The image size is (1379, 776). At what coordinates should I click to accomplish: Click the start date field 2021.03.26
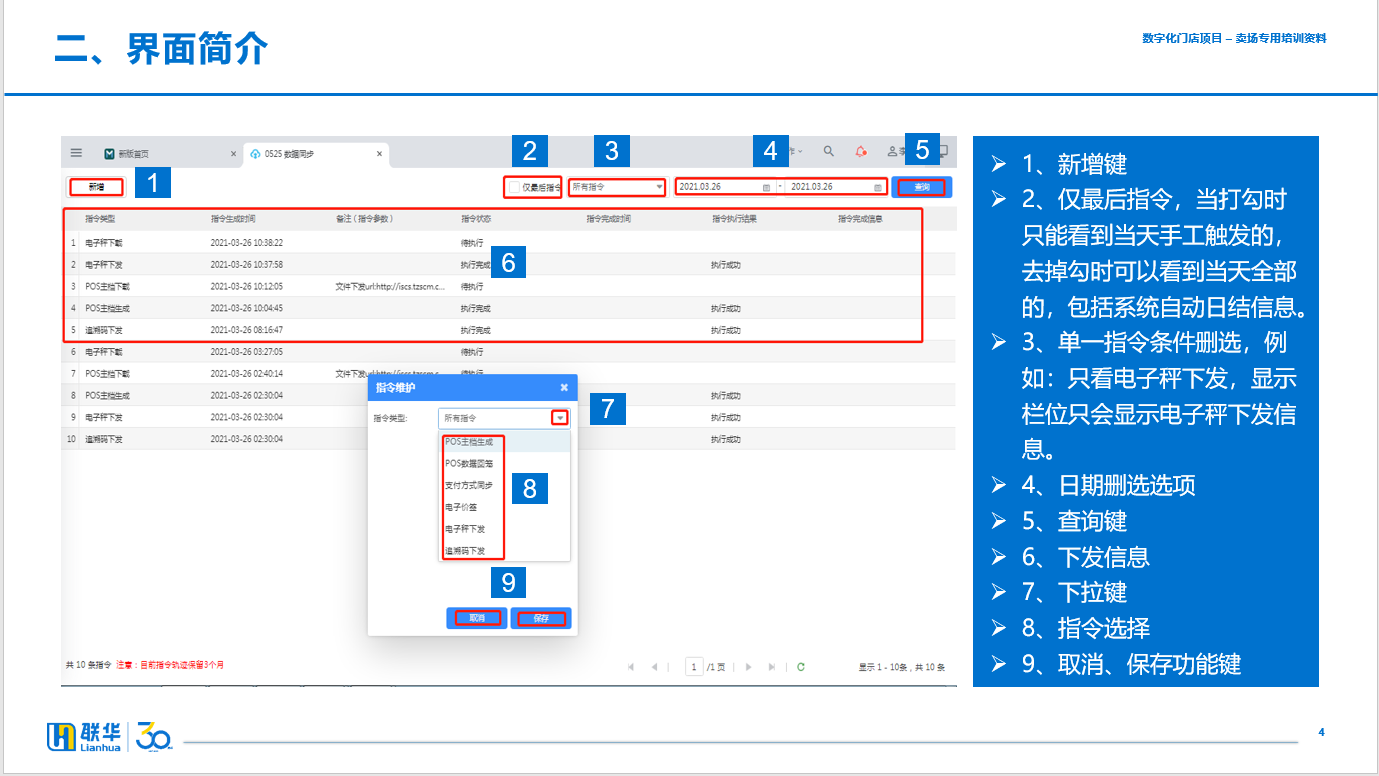tap(726, 187)
